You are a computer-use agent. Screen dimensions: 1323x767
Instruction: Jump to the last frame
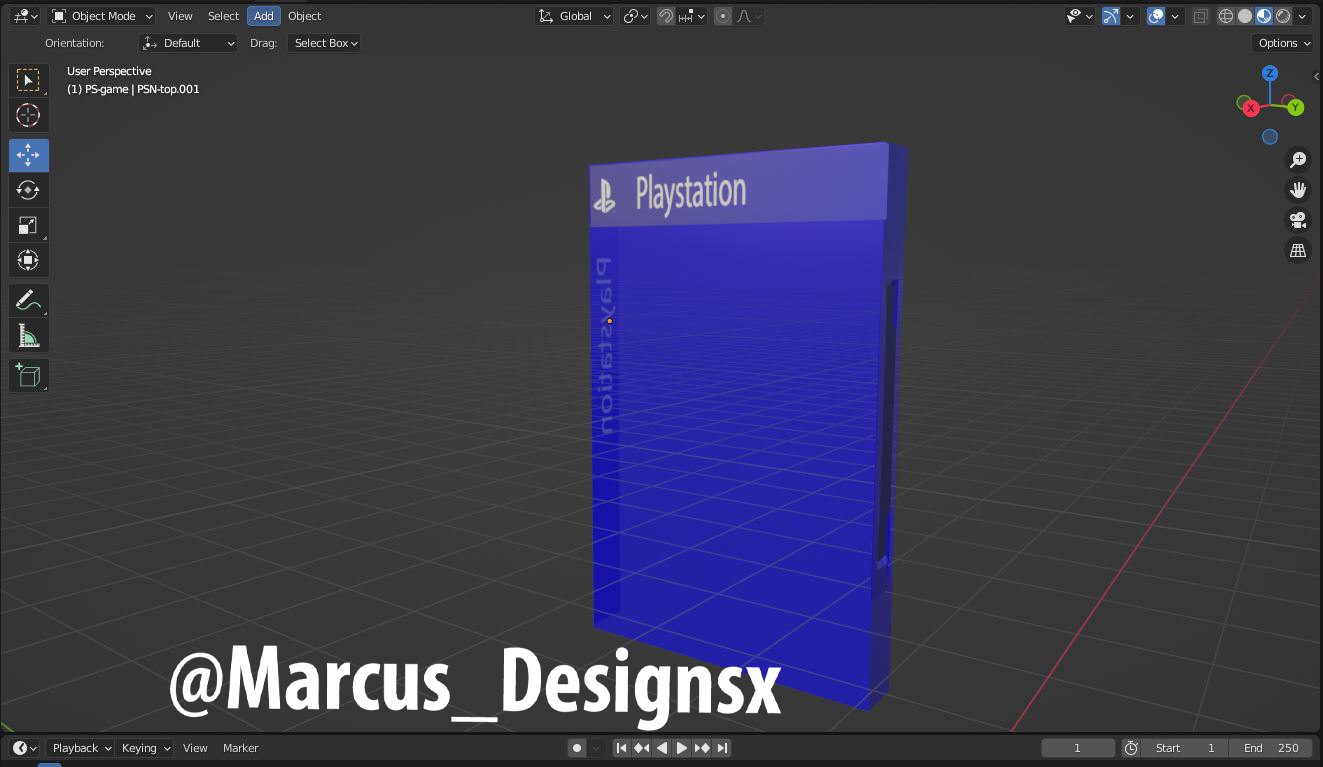[x=722, y=748]
